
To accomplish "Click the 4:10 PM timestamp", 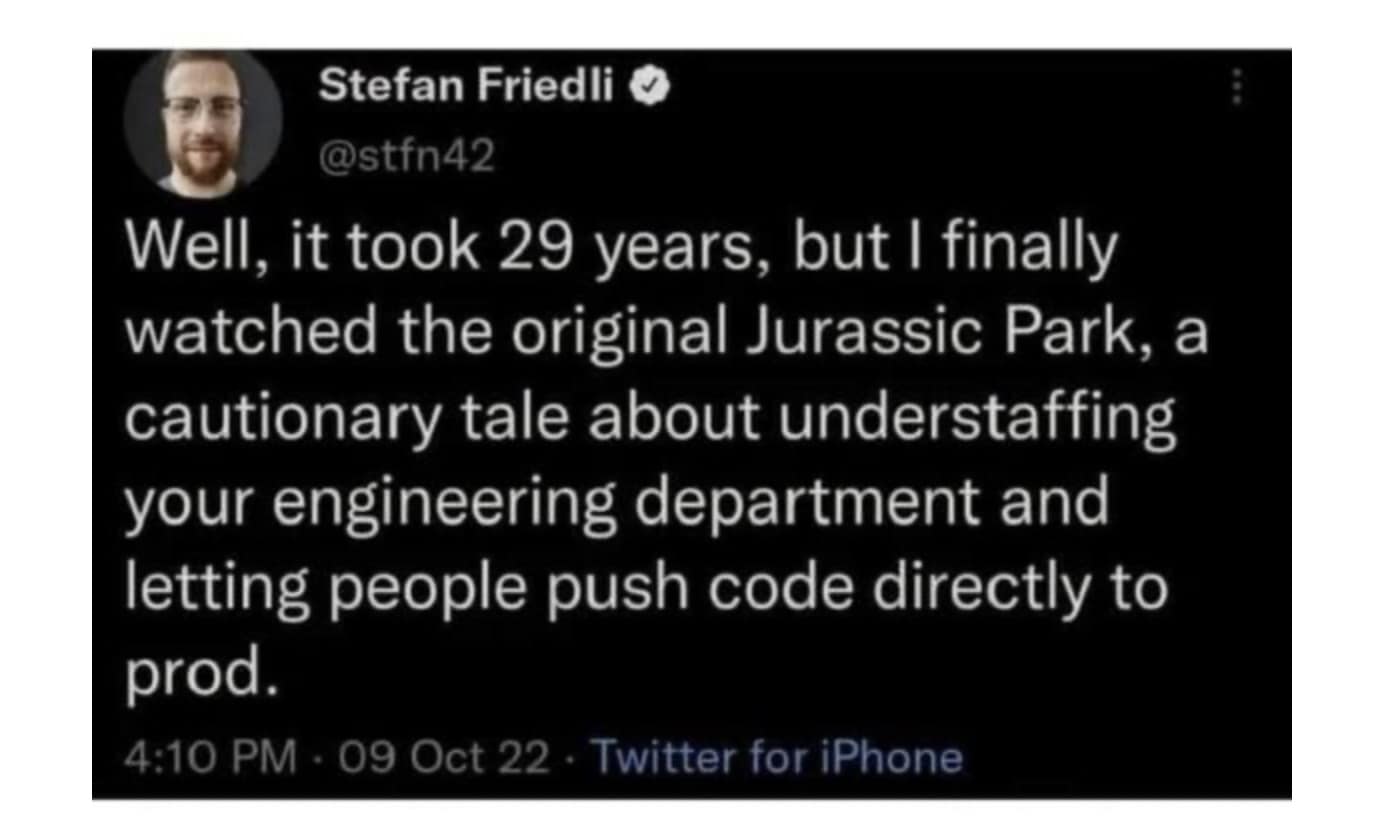I will tap(210, 757).
